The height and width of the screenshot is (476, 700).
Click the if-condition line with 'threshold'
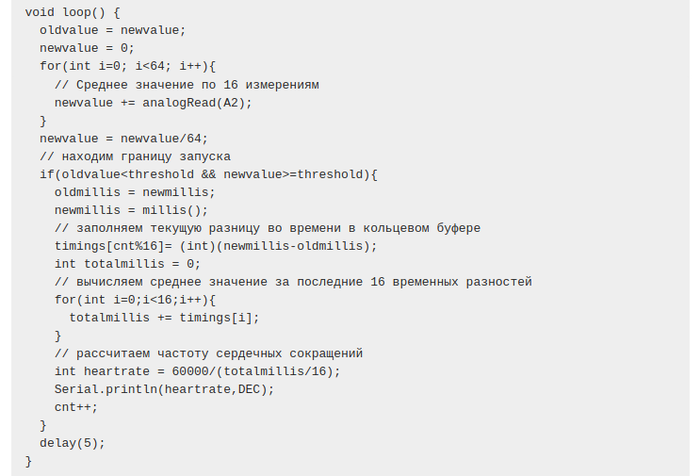(x=208, y=174)
